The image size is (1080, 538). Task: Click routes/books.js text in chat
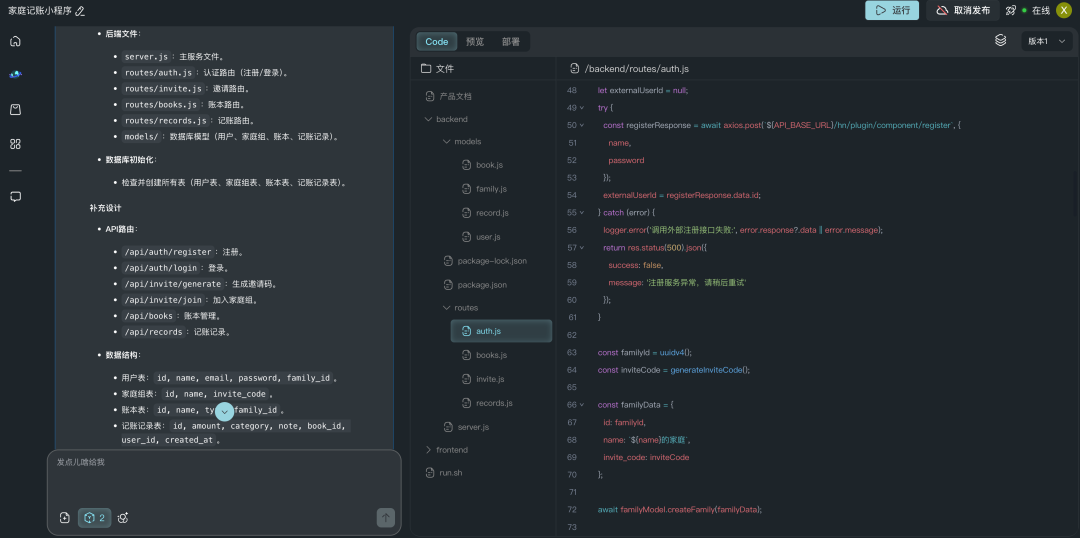tap(160, 105)
